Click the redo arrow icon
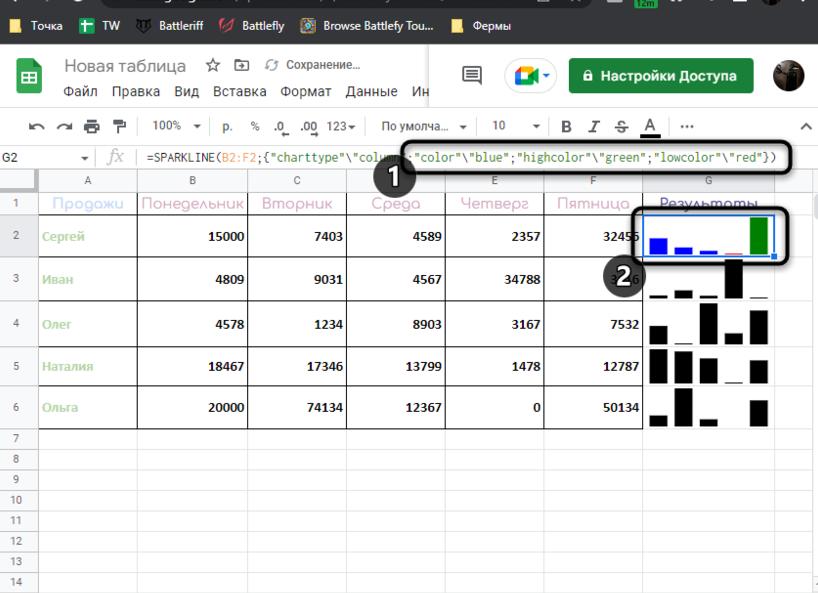818x593 pixels. point(65,126)
